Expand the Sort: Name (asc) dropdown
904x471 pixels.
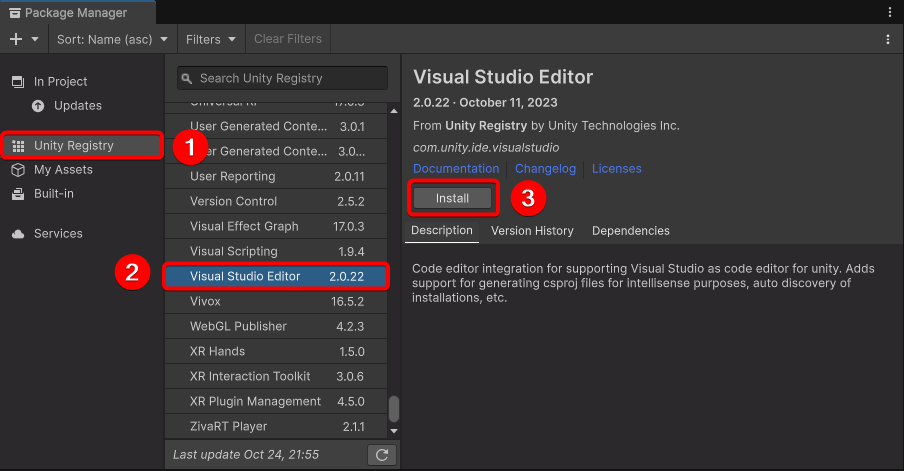[110, 39]
